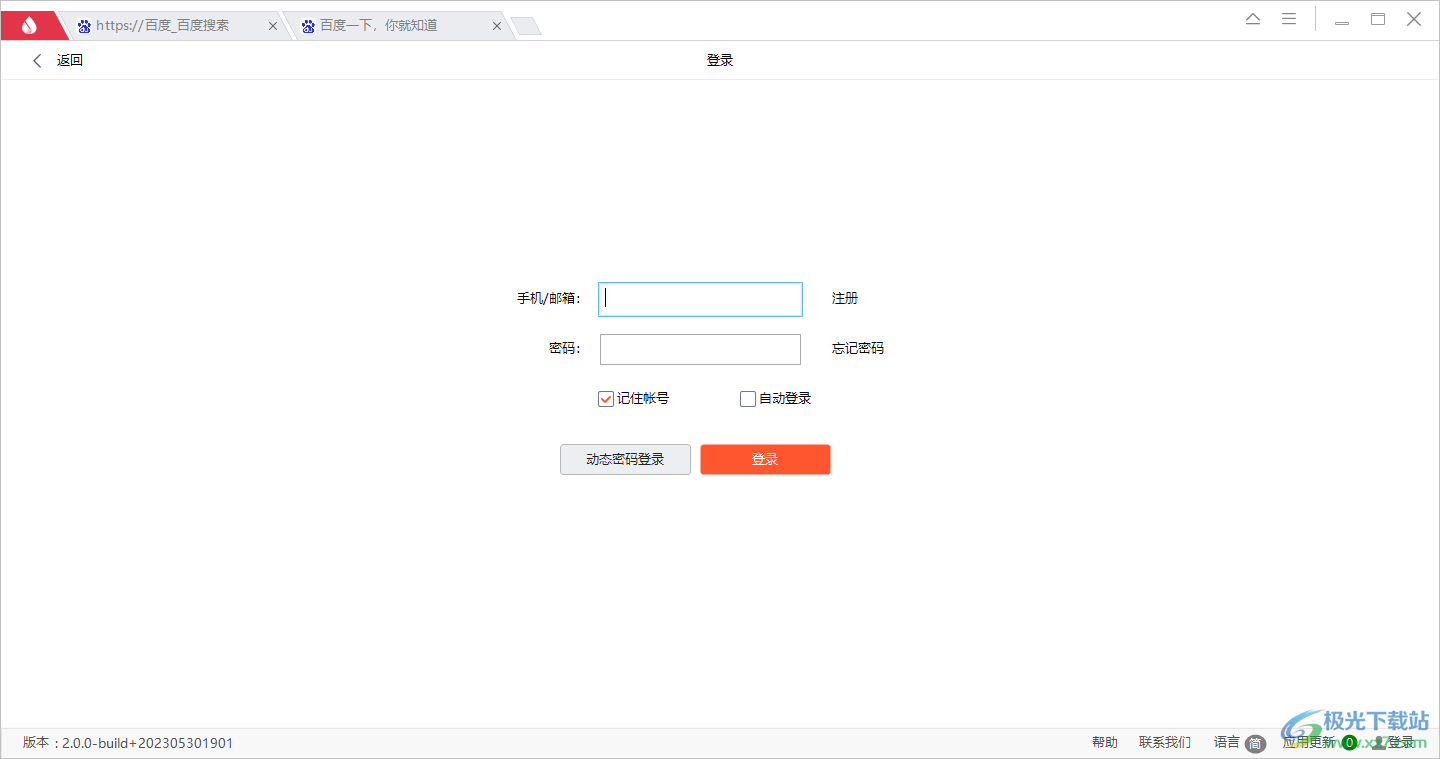Open the 忘记密码 link
Viewport: 1440px width, 759px height.
[x=856, y=348]
